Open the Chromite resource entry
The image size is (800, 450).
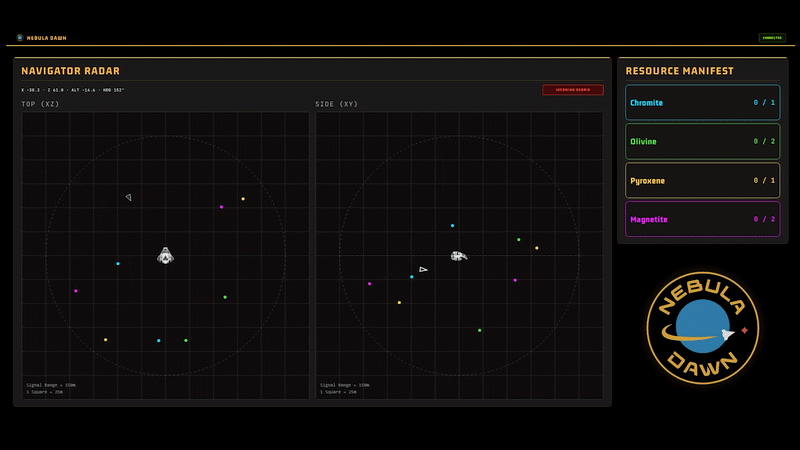click(x=703, y=103)
